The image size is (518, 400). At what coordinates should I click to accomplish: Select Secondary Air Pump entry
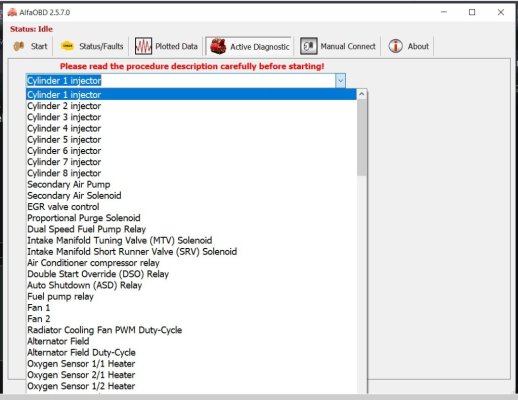tap(191, 184)
